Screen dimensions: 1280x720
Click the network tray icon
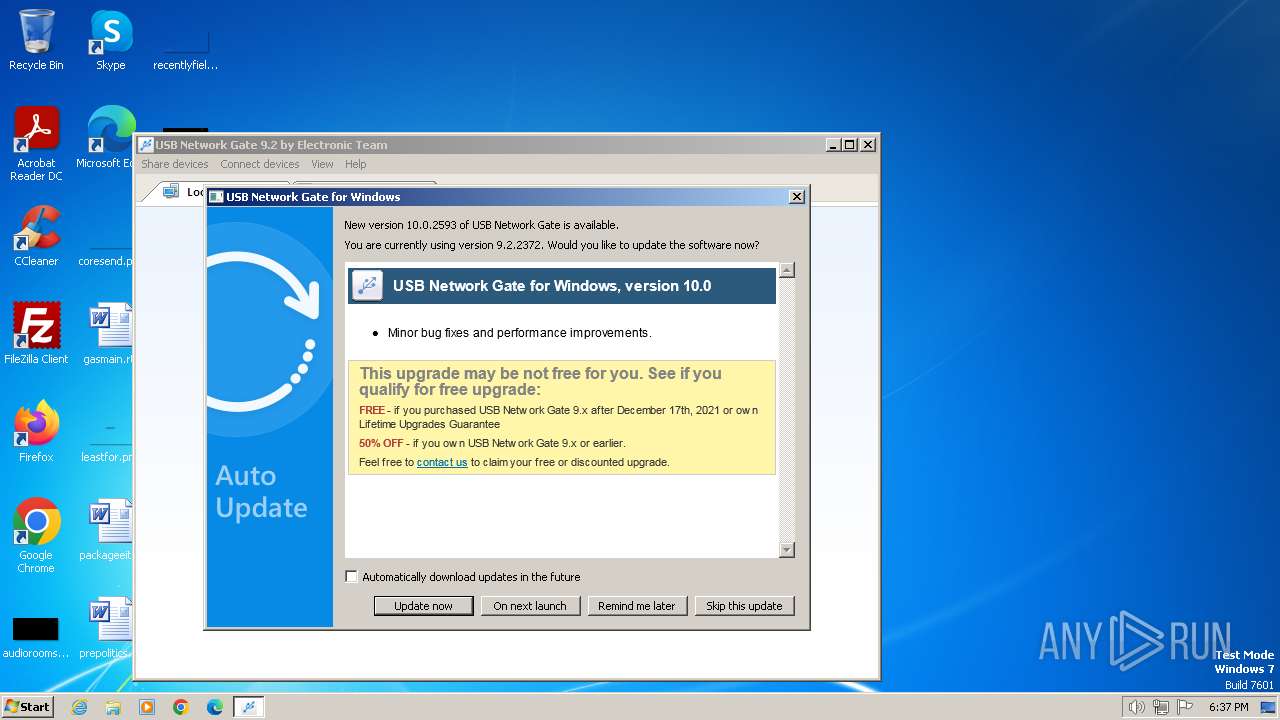click(x=1161, y=707)
